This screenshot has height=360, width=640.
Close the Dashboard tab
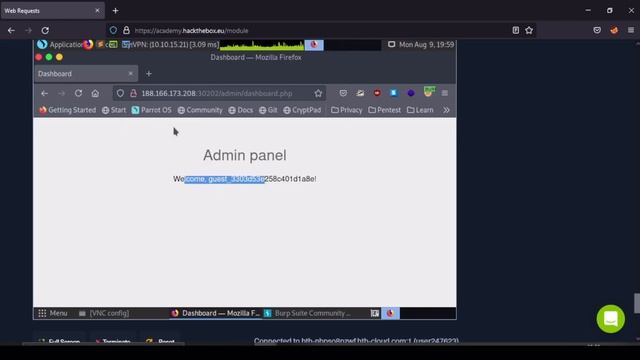131,73
